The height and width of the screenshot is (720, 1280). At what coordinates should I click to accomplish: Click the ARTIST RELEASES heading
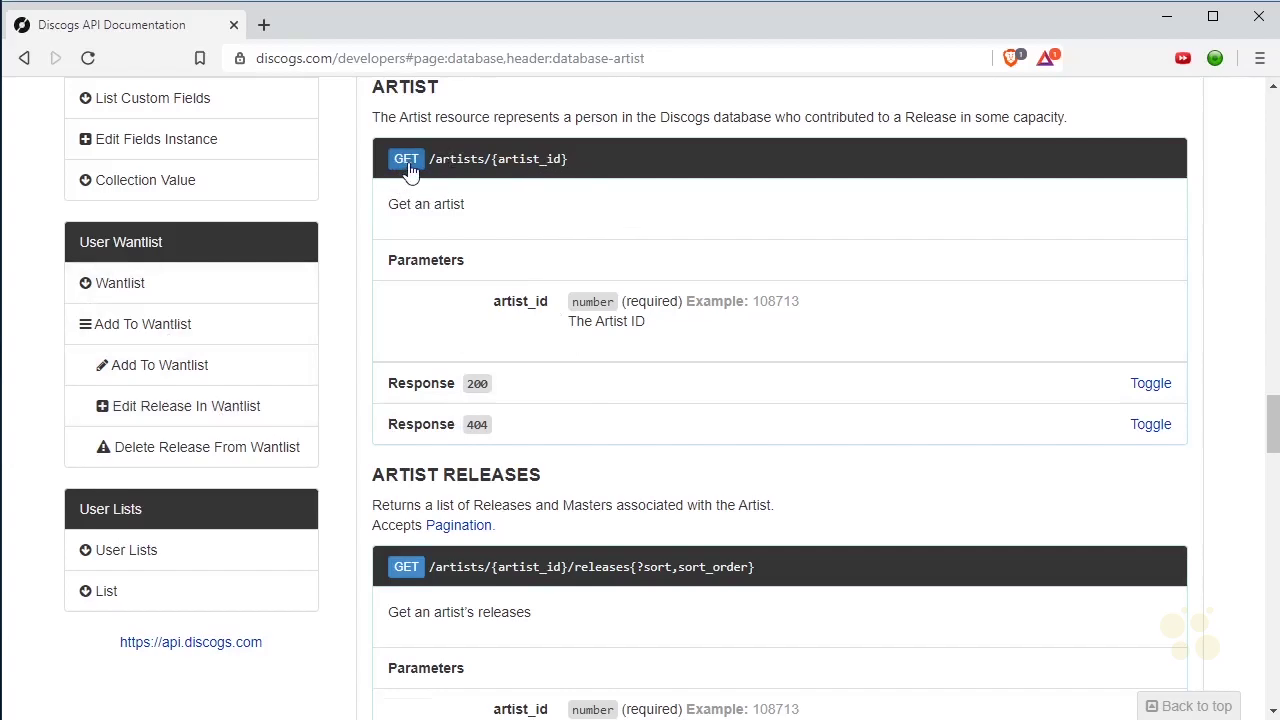pos(456,475)
